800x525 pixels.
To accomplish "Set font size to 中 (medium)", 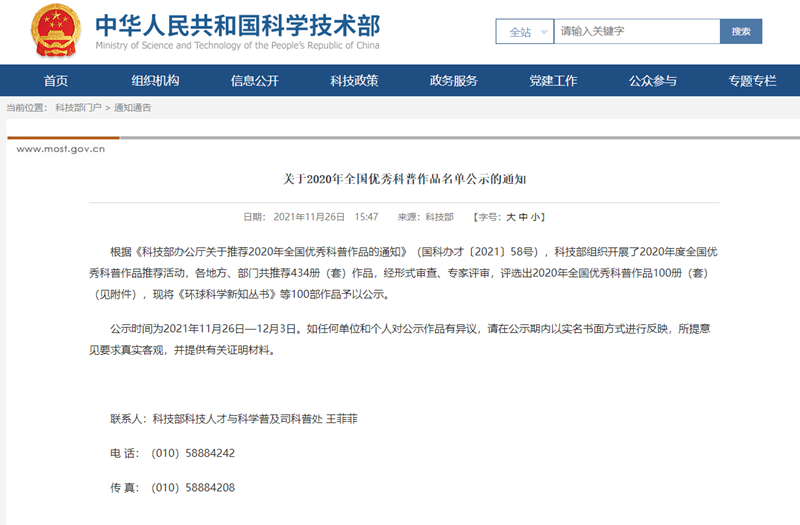I will (523, 217).
